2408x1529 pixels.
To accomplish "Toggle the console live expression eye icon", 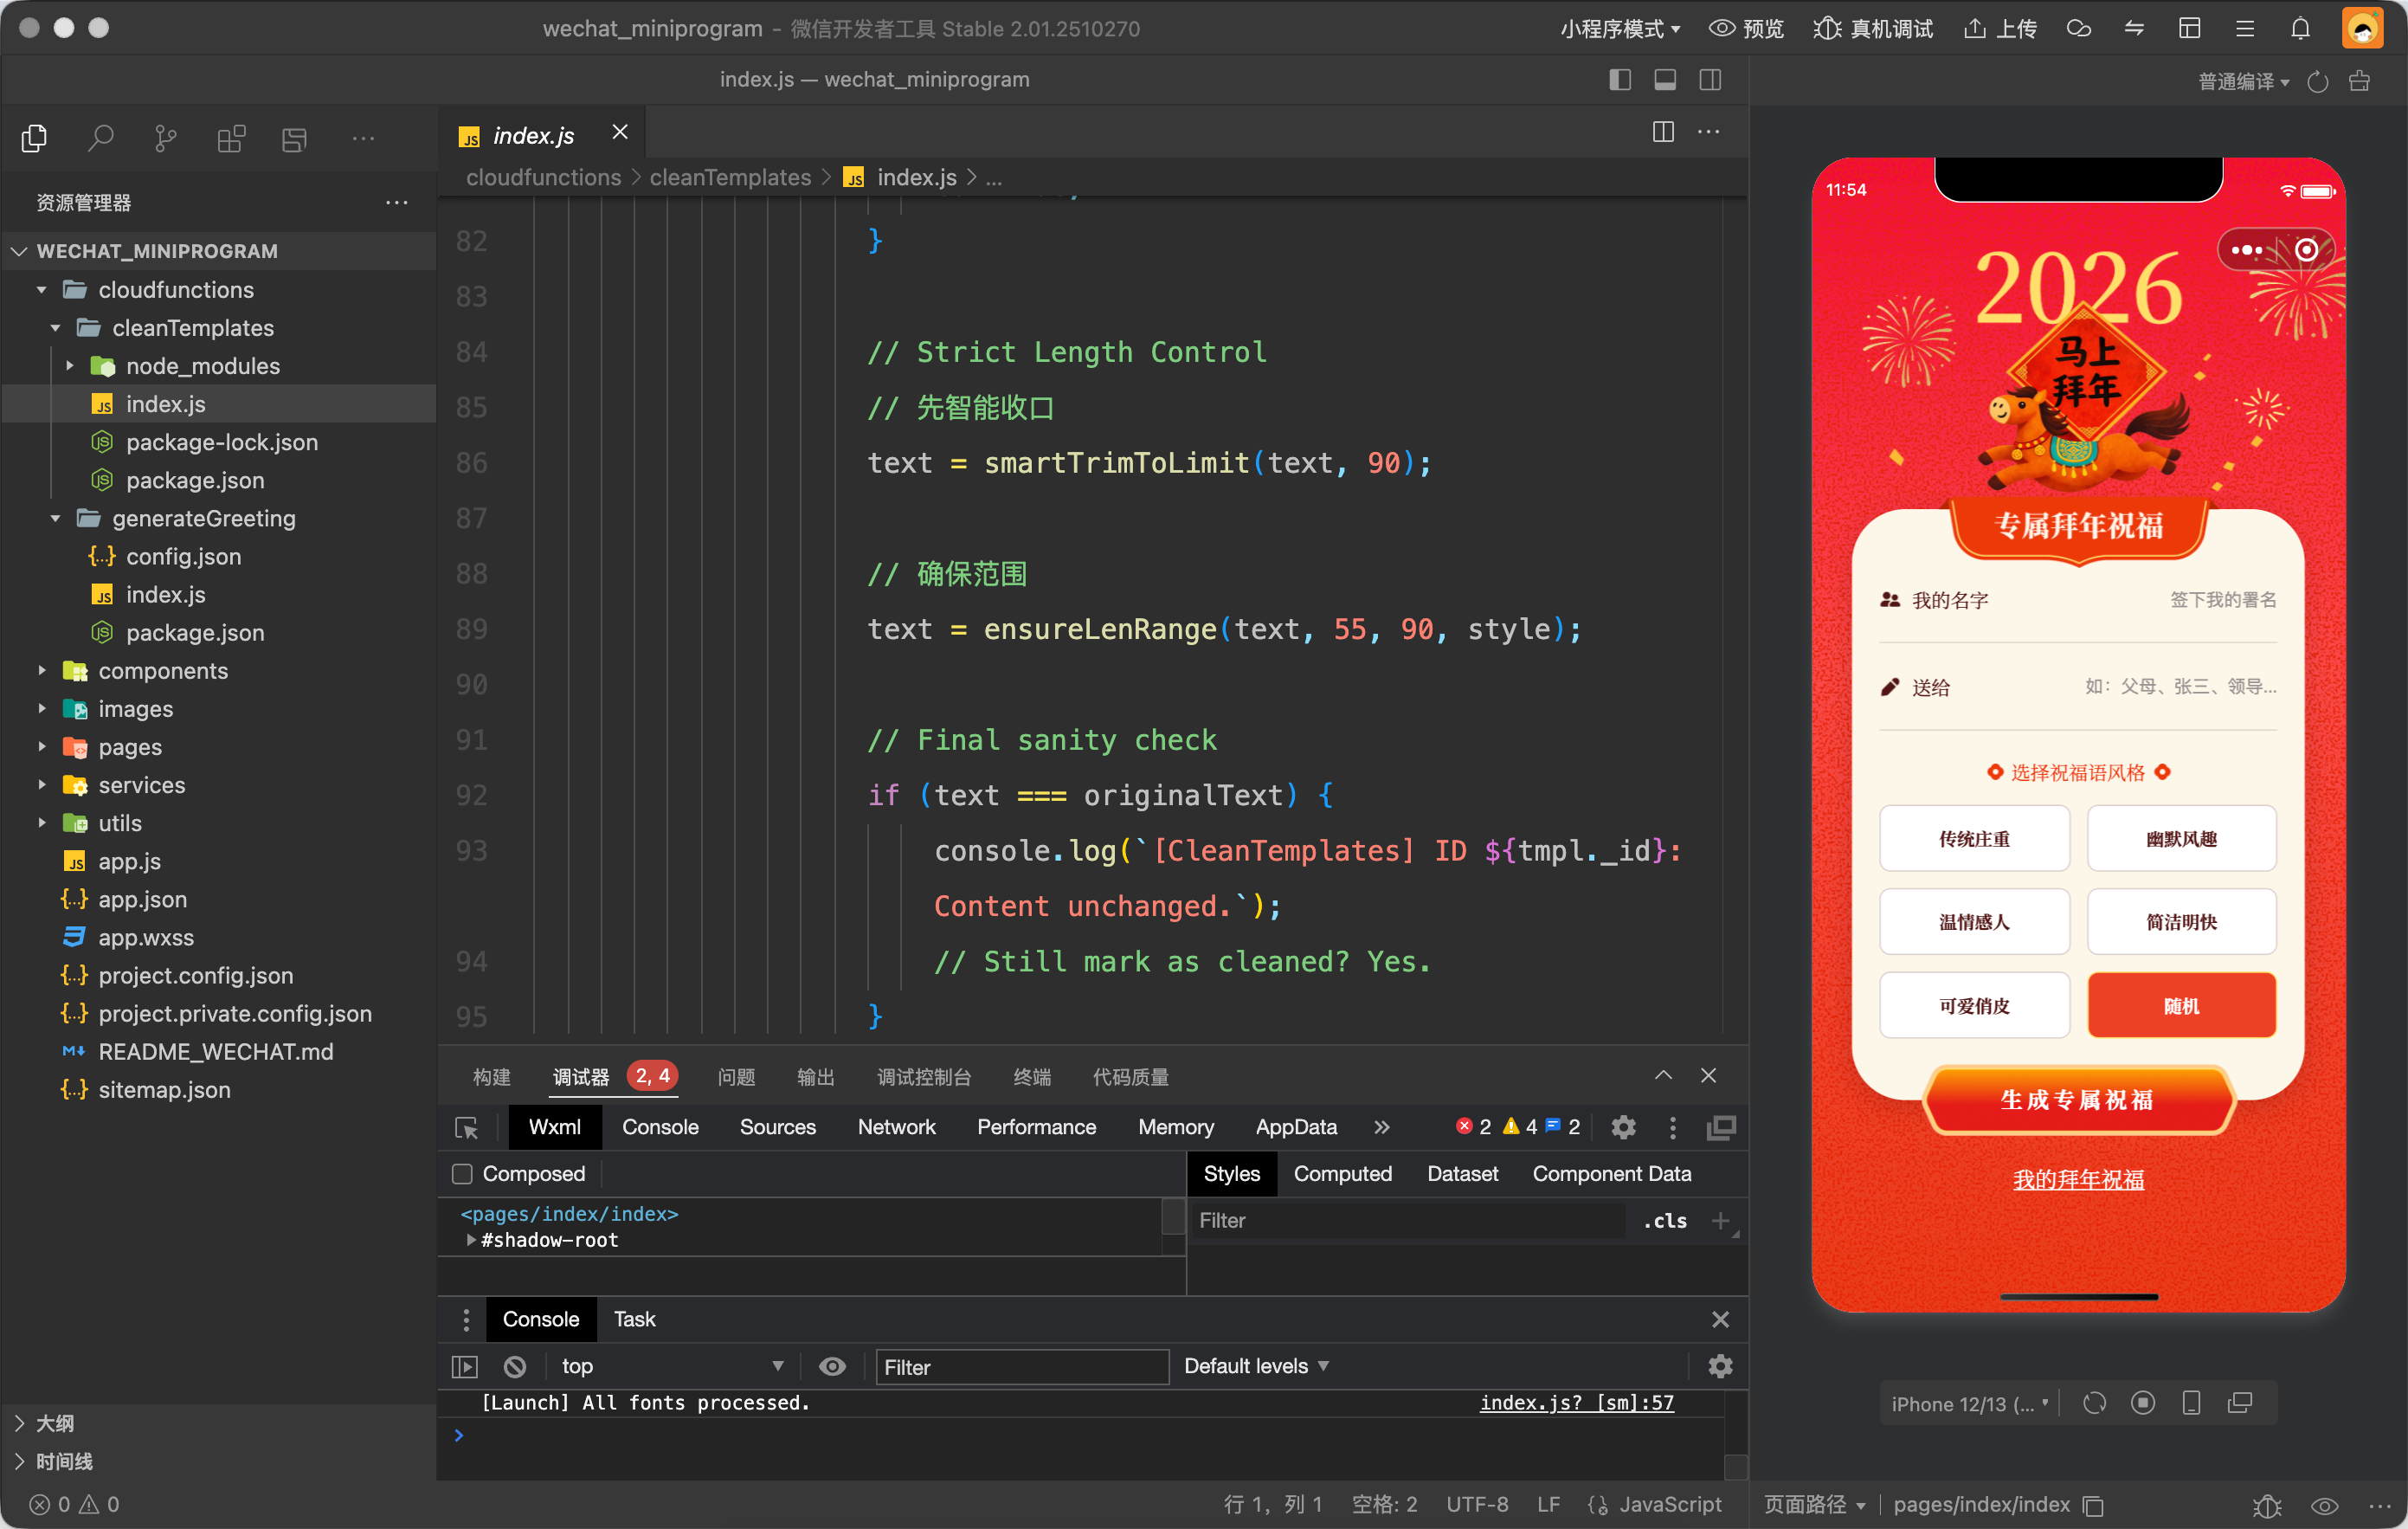I will (832, 1367).
